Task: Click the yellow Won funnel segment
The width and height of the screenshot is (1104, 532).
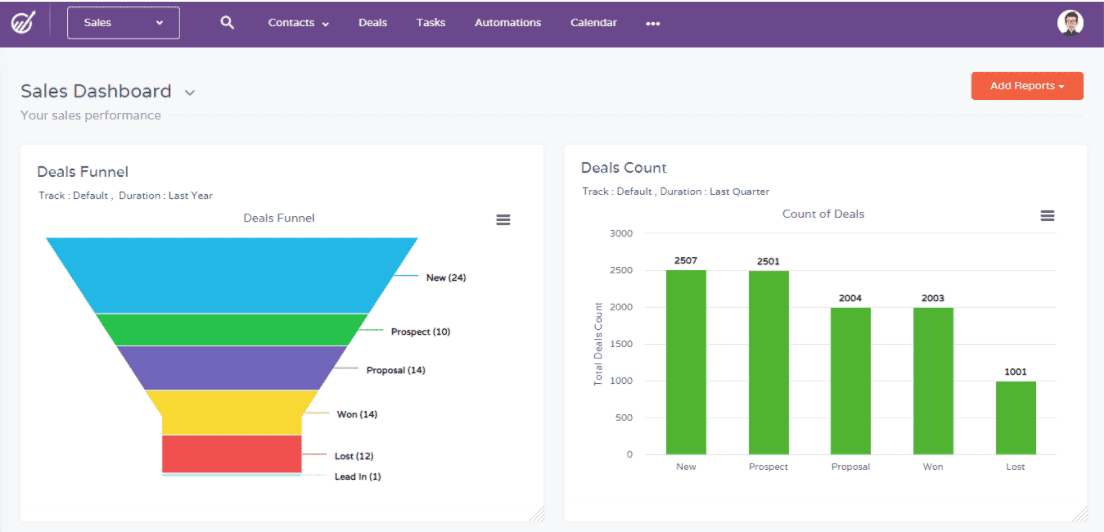Action: pos(232,412)
